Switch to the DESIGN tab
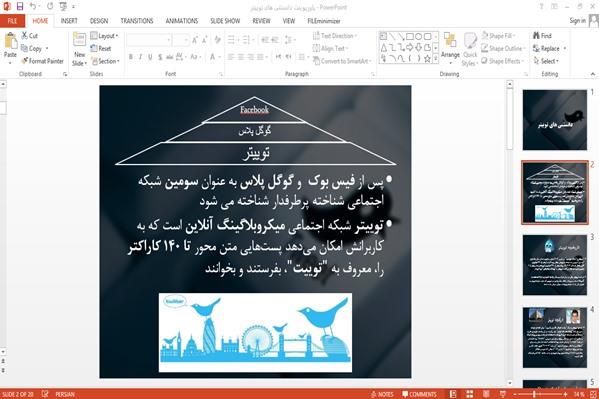This screenshot has width=599, height=399. tap(99, 21)
